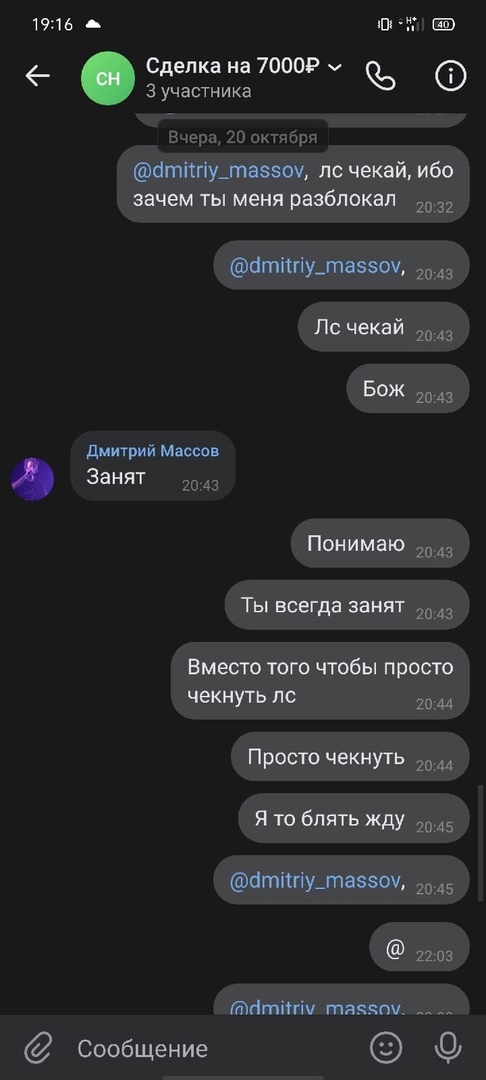Screen dimensions: 486x1080
Task: Select the Ты всегда занят message
Action: (347, 605)
